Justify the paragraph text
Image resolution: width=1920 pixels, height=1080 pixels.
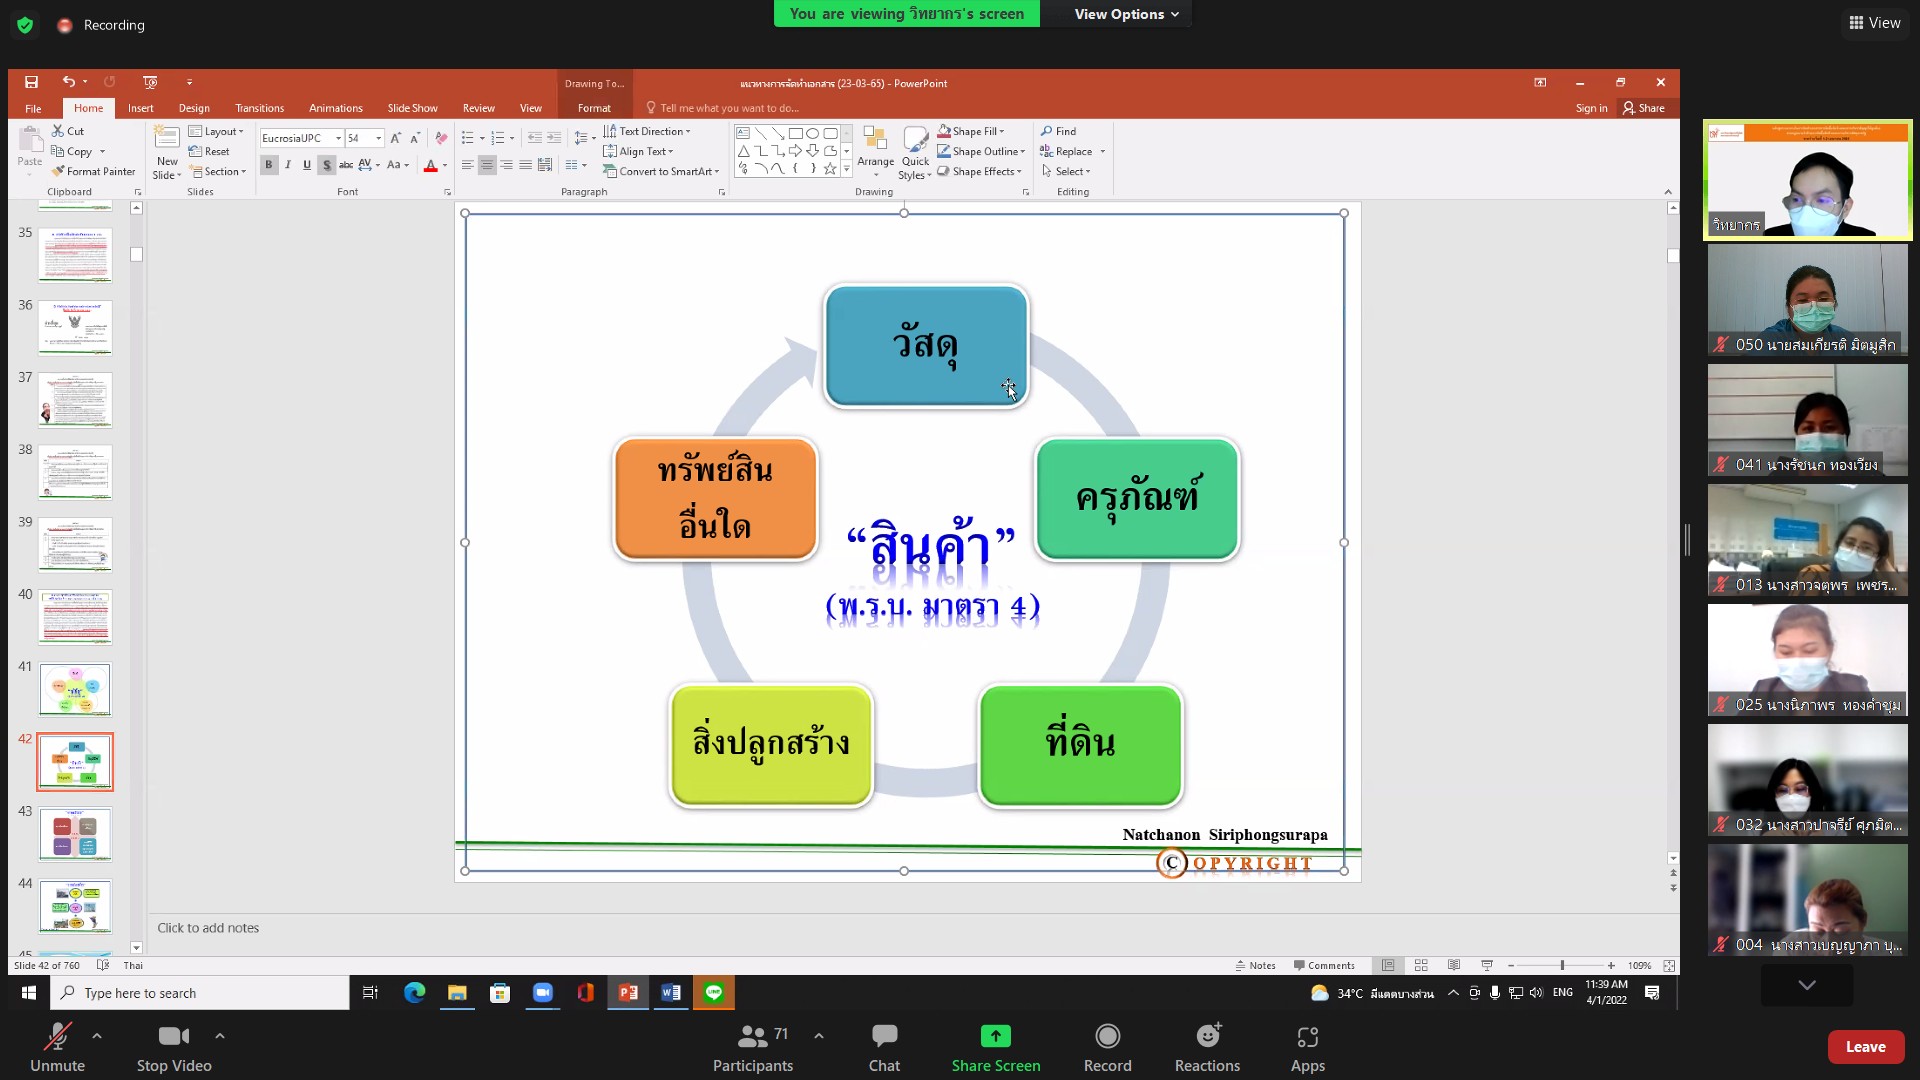point(525,165)
